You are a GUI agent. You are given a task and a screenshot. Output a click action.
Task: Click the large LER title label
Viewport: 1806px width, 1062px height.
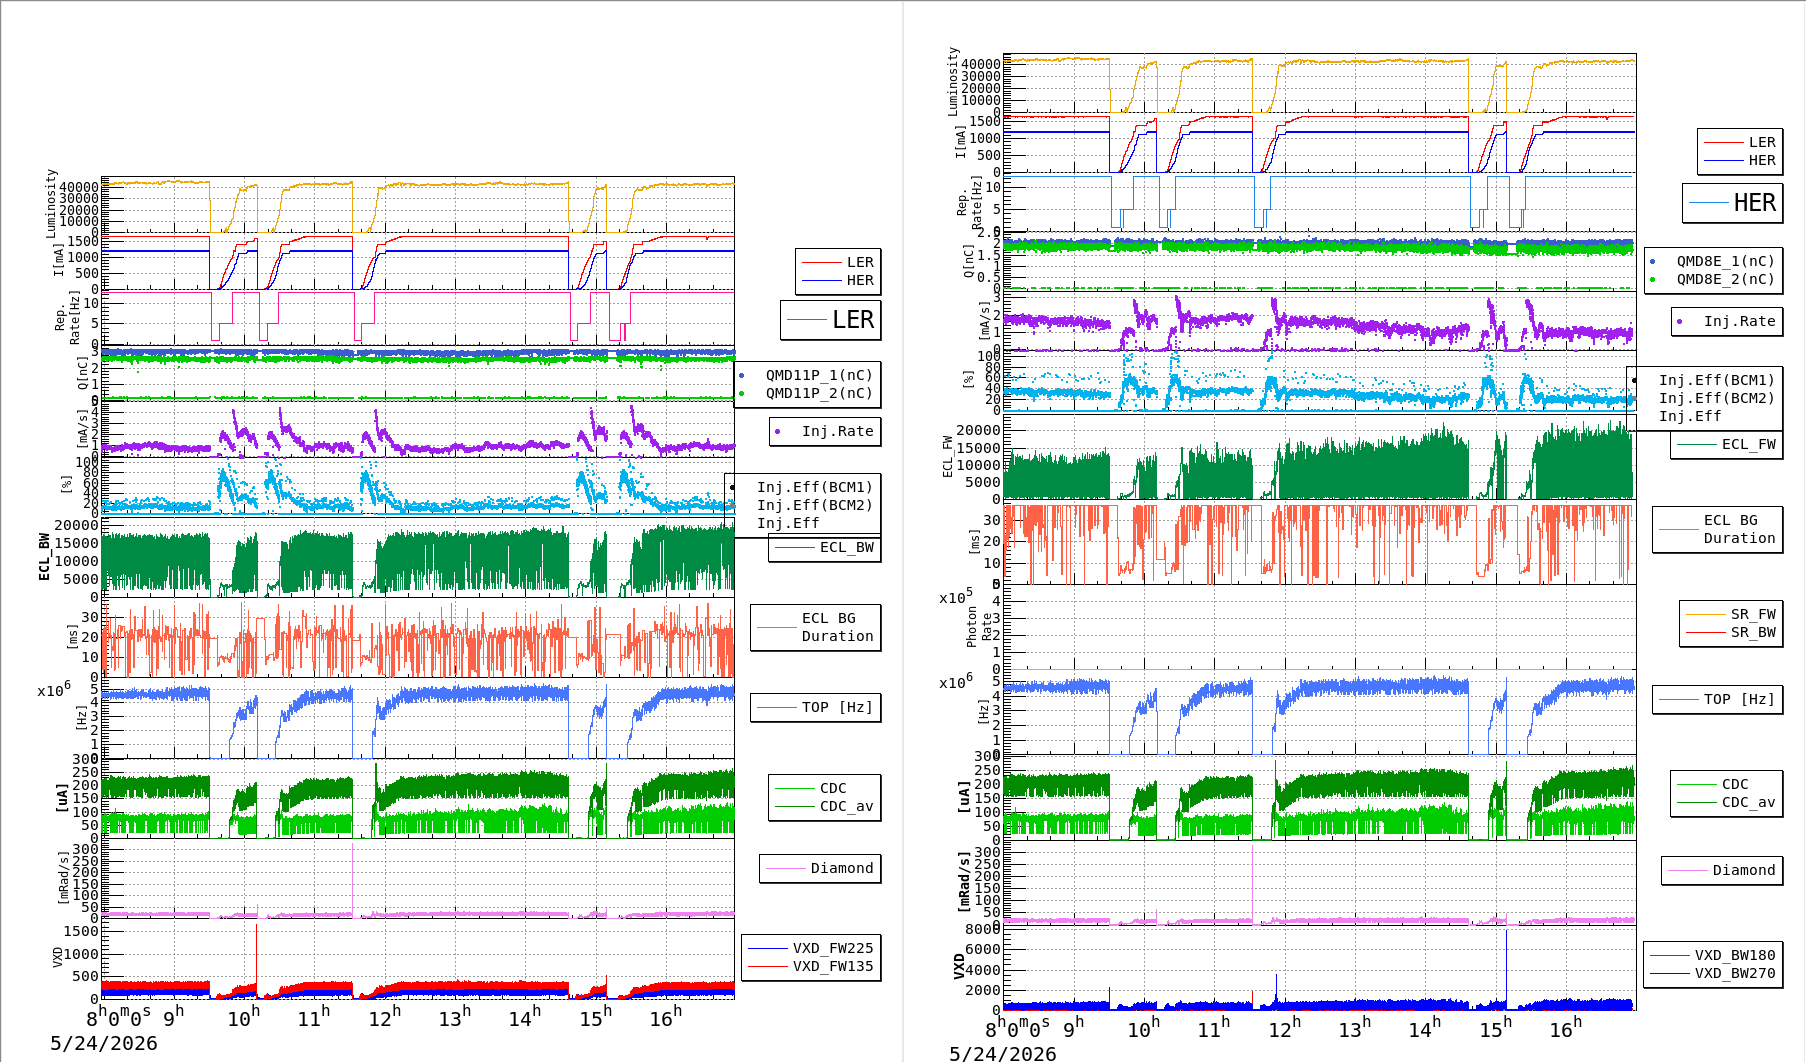pyautogui.click(x=853, y=320)
